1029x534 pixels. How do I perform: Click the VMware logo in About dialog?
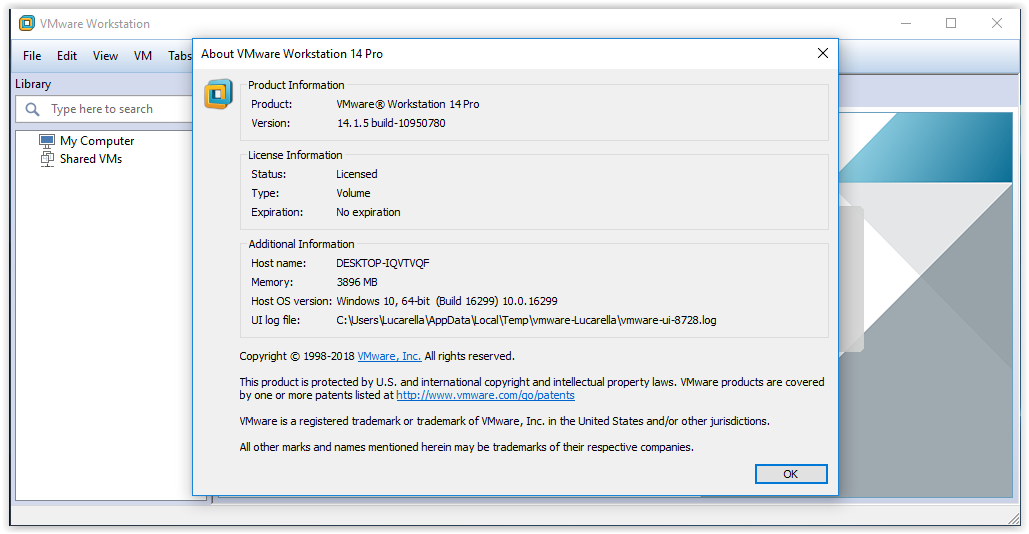(219, 94)
